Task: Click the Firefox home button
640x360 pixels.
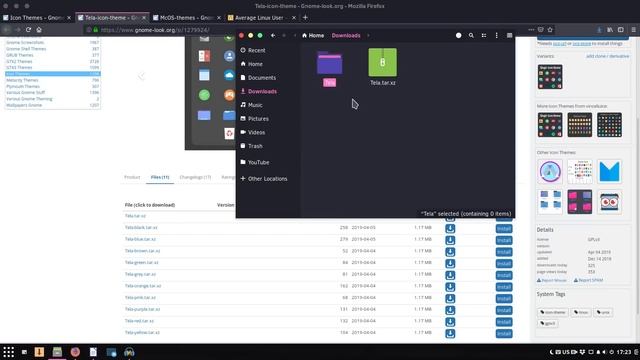Action: [x=39, y=29]
